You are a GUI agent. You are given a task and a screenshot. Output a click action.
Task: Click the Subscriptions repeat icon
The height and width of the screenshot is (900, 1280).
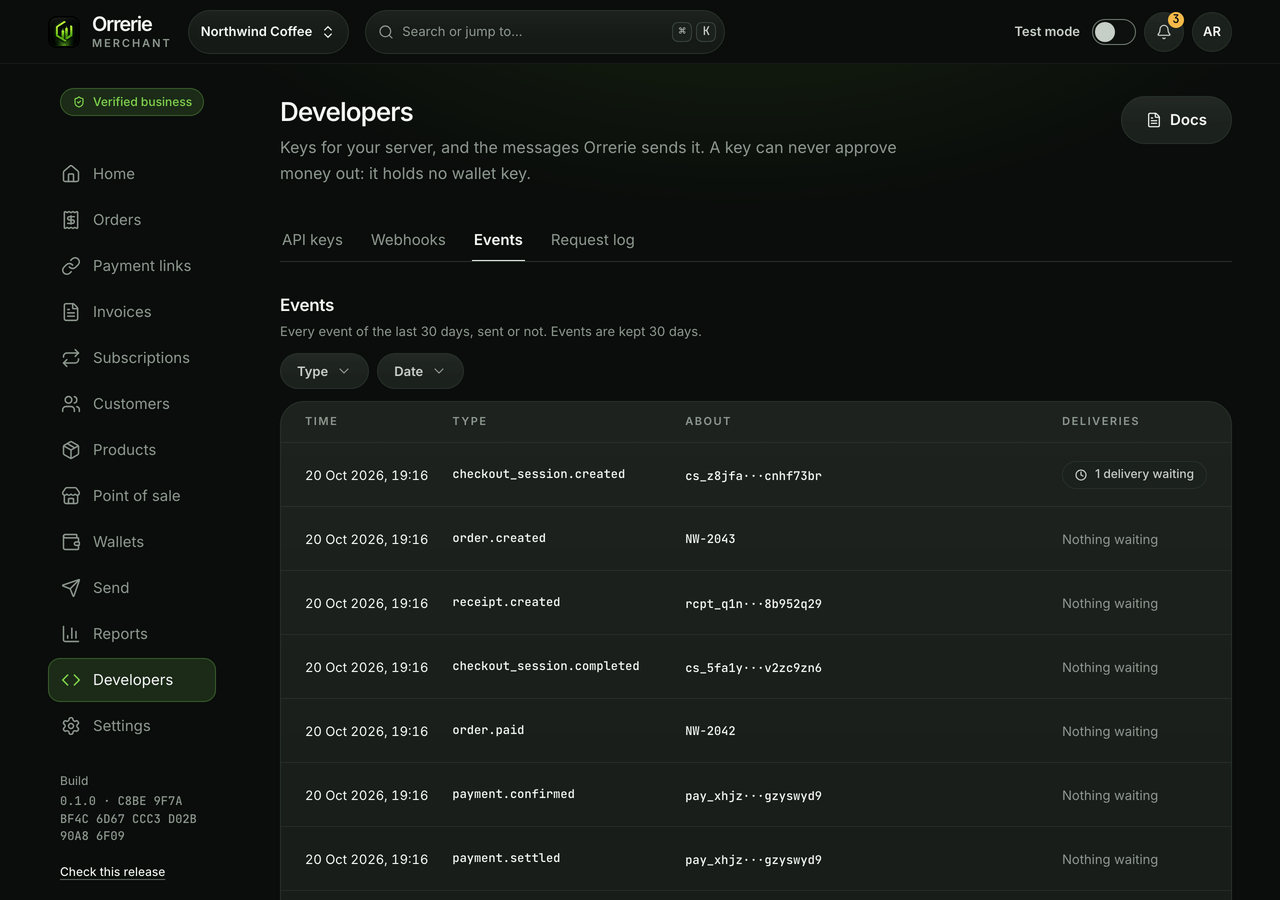[x=71, y=358]
